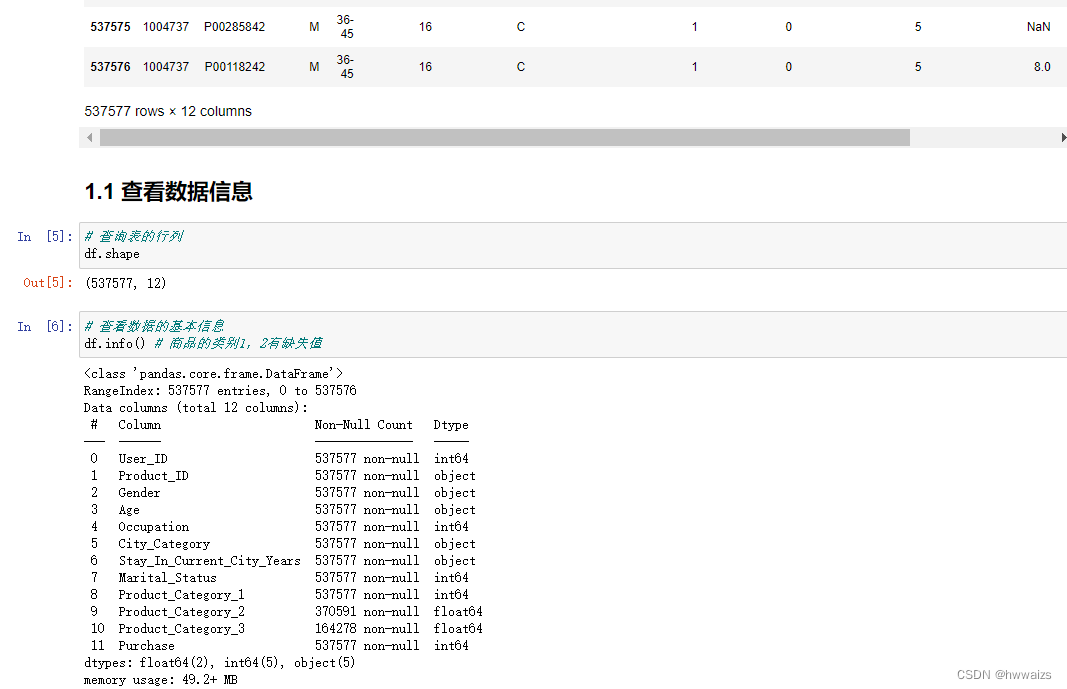
Task: Select the In [6] cell prompt
Action: [44, 326]
